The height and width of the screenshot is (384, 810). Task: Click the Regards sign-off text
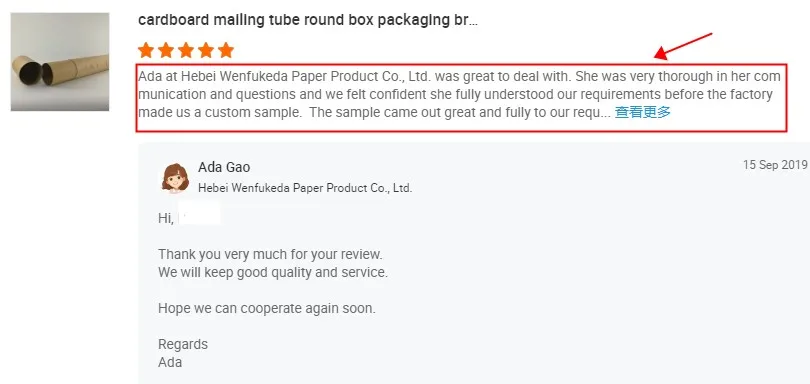(183, 345)
